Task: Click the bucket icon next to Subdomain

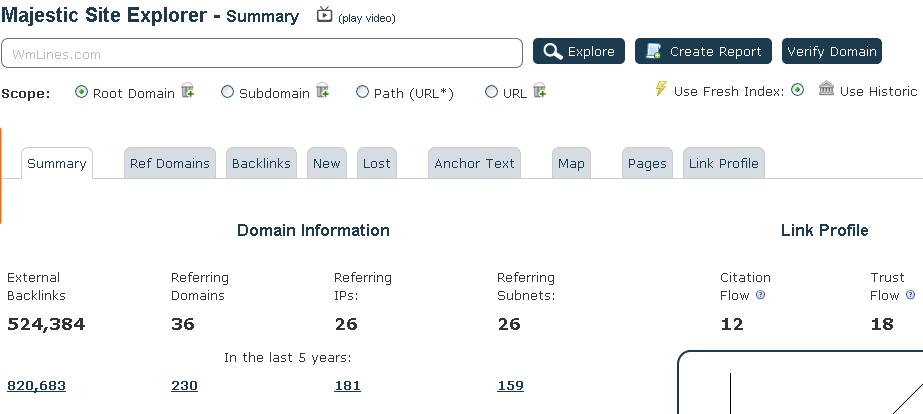Action: coord(323,91)
